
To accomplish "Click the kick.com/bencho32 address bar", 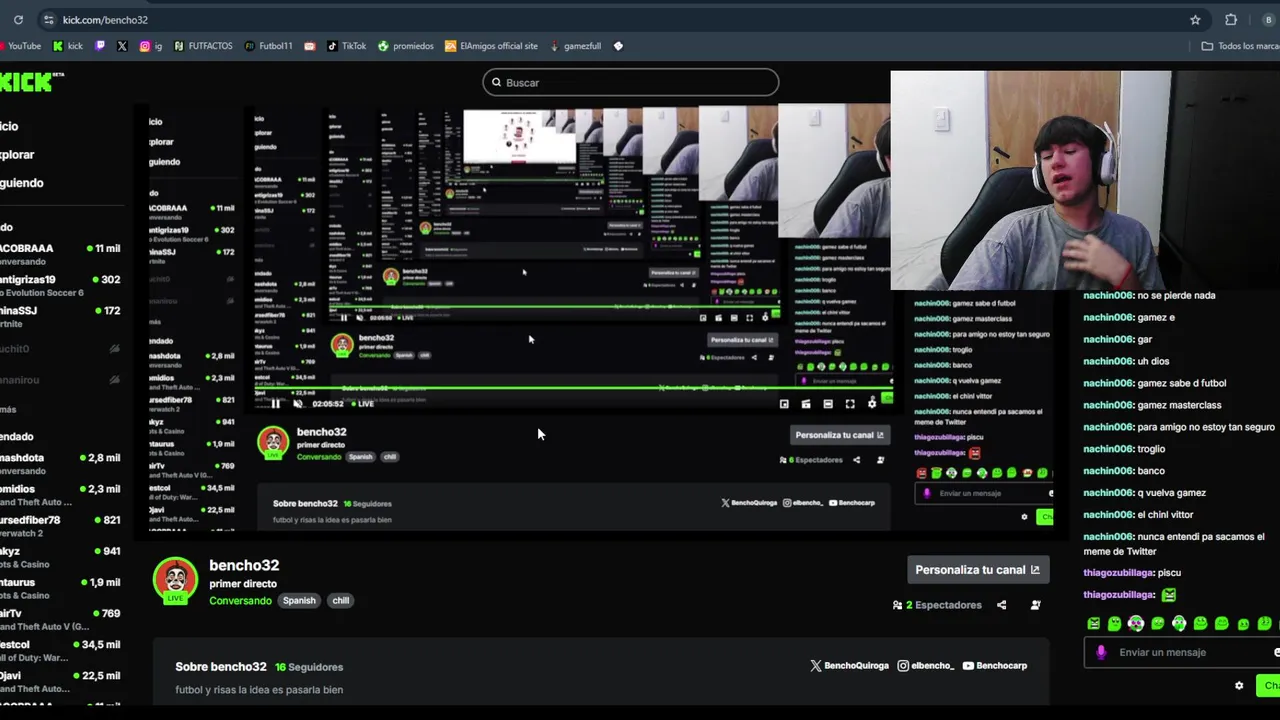I will (620, 20).
